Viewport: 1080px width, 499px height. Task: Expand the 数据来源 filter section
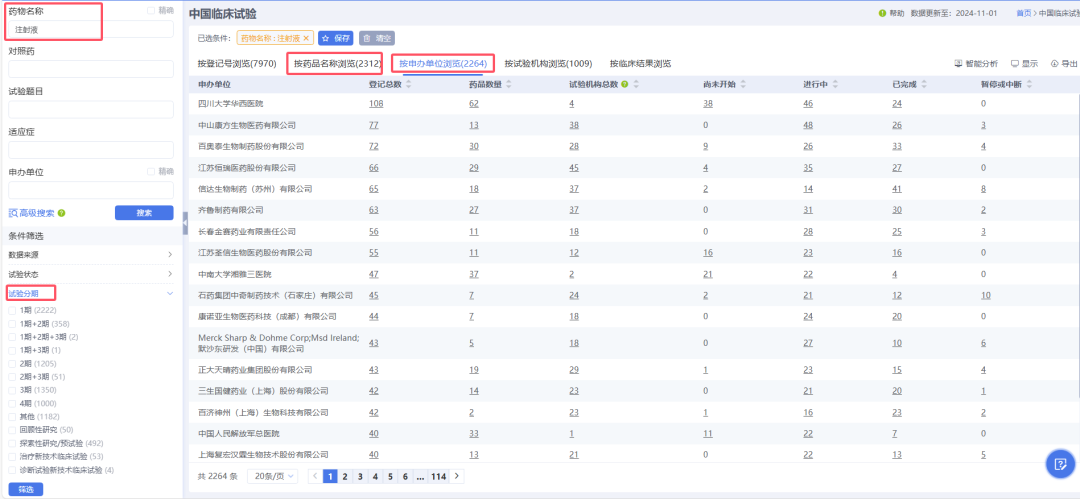click(169, 254)
